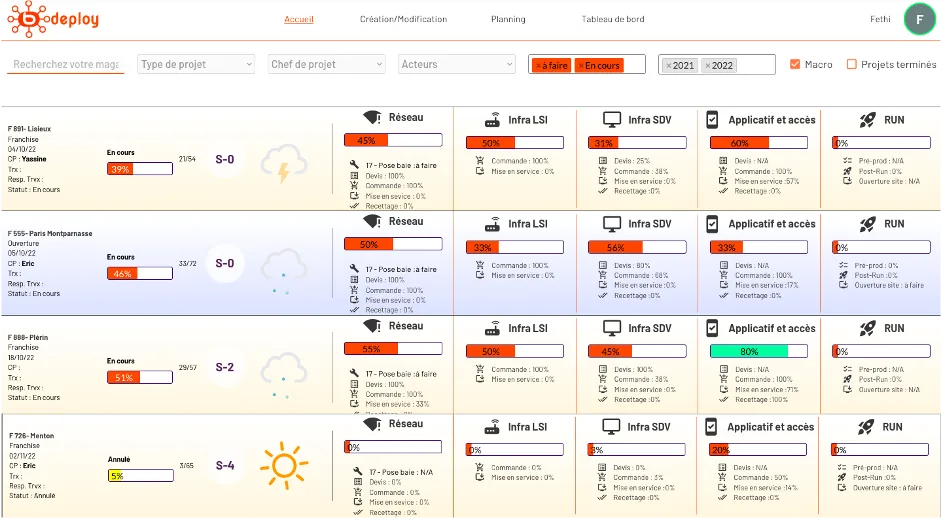Screen dimensions: 941x518
Task: Remove the 'En cours' status filter tag
Action: tap(581, 65)
